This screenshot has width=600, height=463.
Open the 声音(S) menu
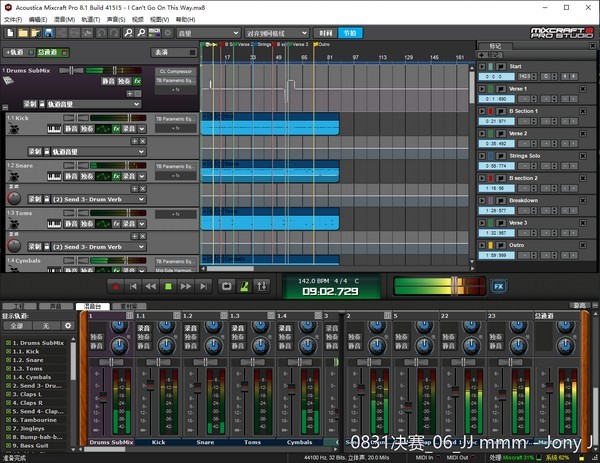115,19
